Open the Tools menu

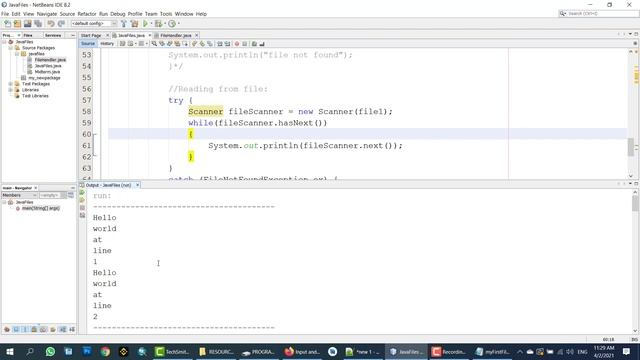[x=166, y=14]
